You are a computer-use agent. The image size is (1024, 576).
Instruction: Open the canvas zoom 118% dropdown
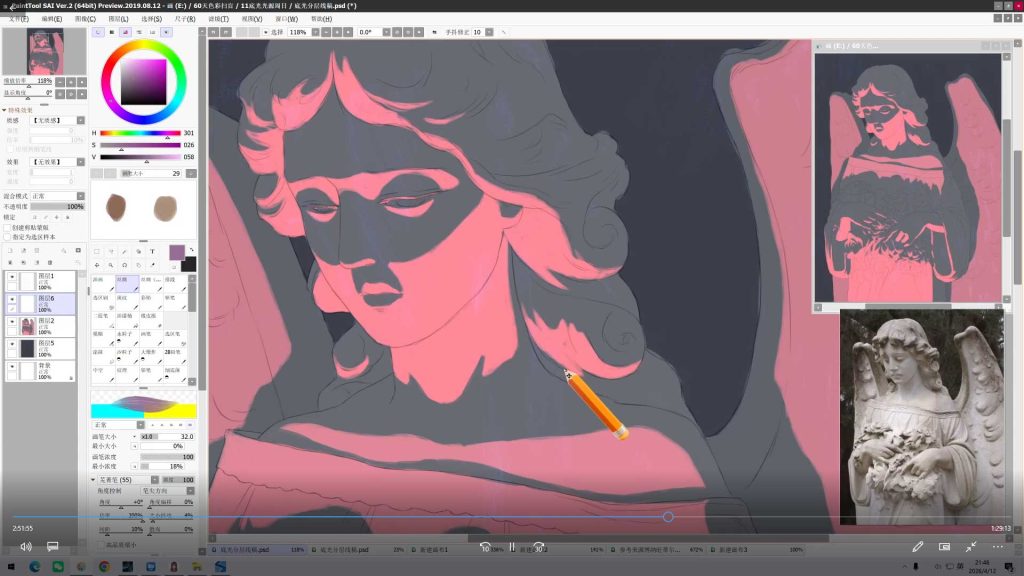click(315, 32)
